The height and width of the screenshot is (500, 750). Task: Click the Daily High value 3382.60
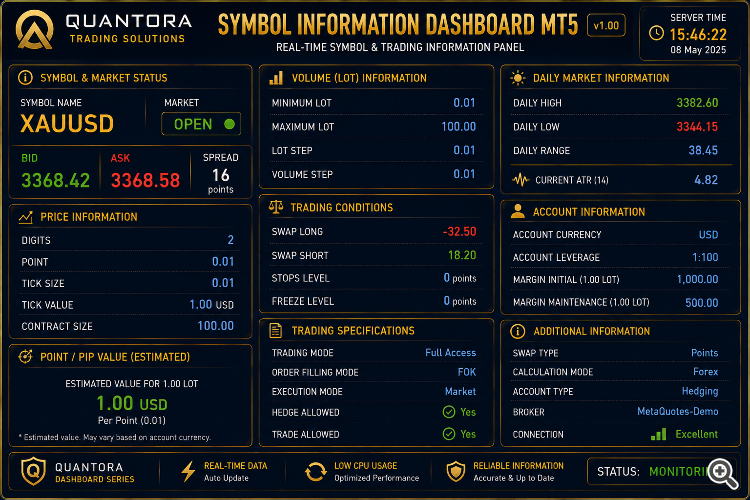click(697, 102)
